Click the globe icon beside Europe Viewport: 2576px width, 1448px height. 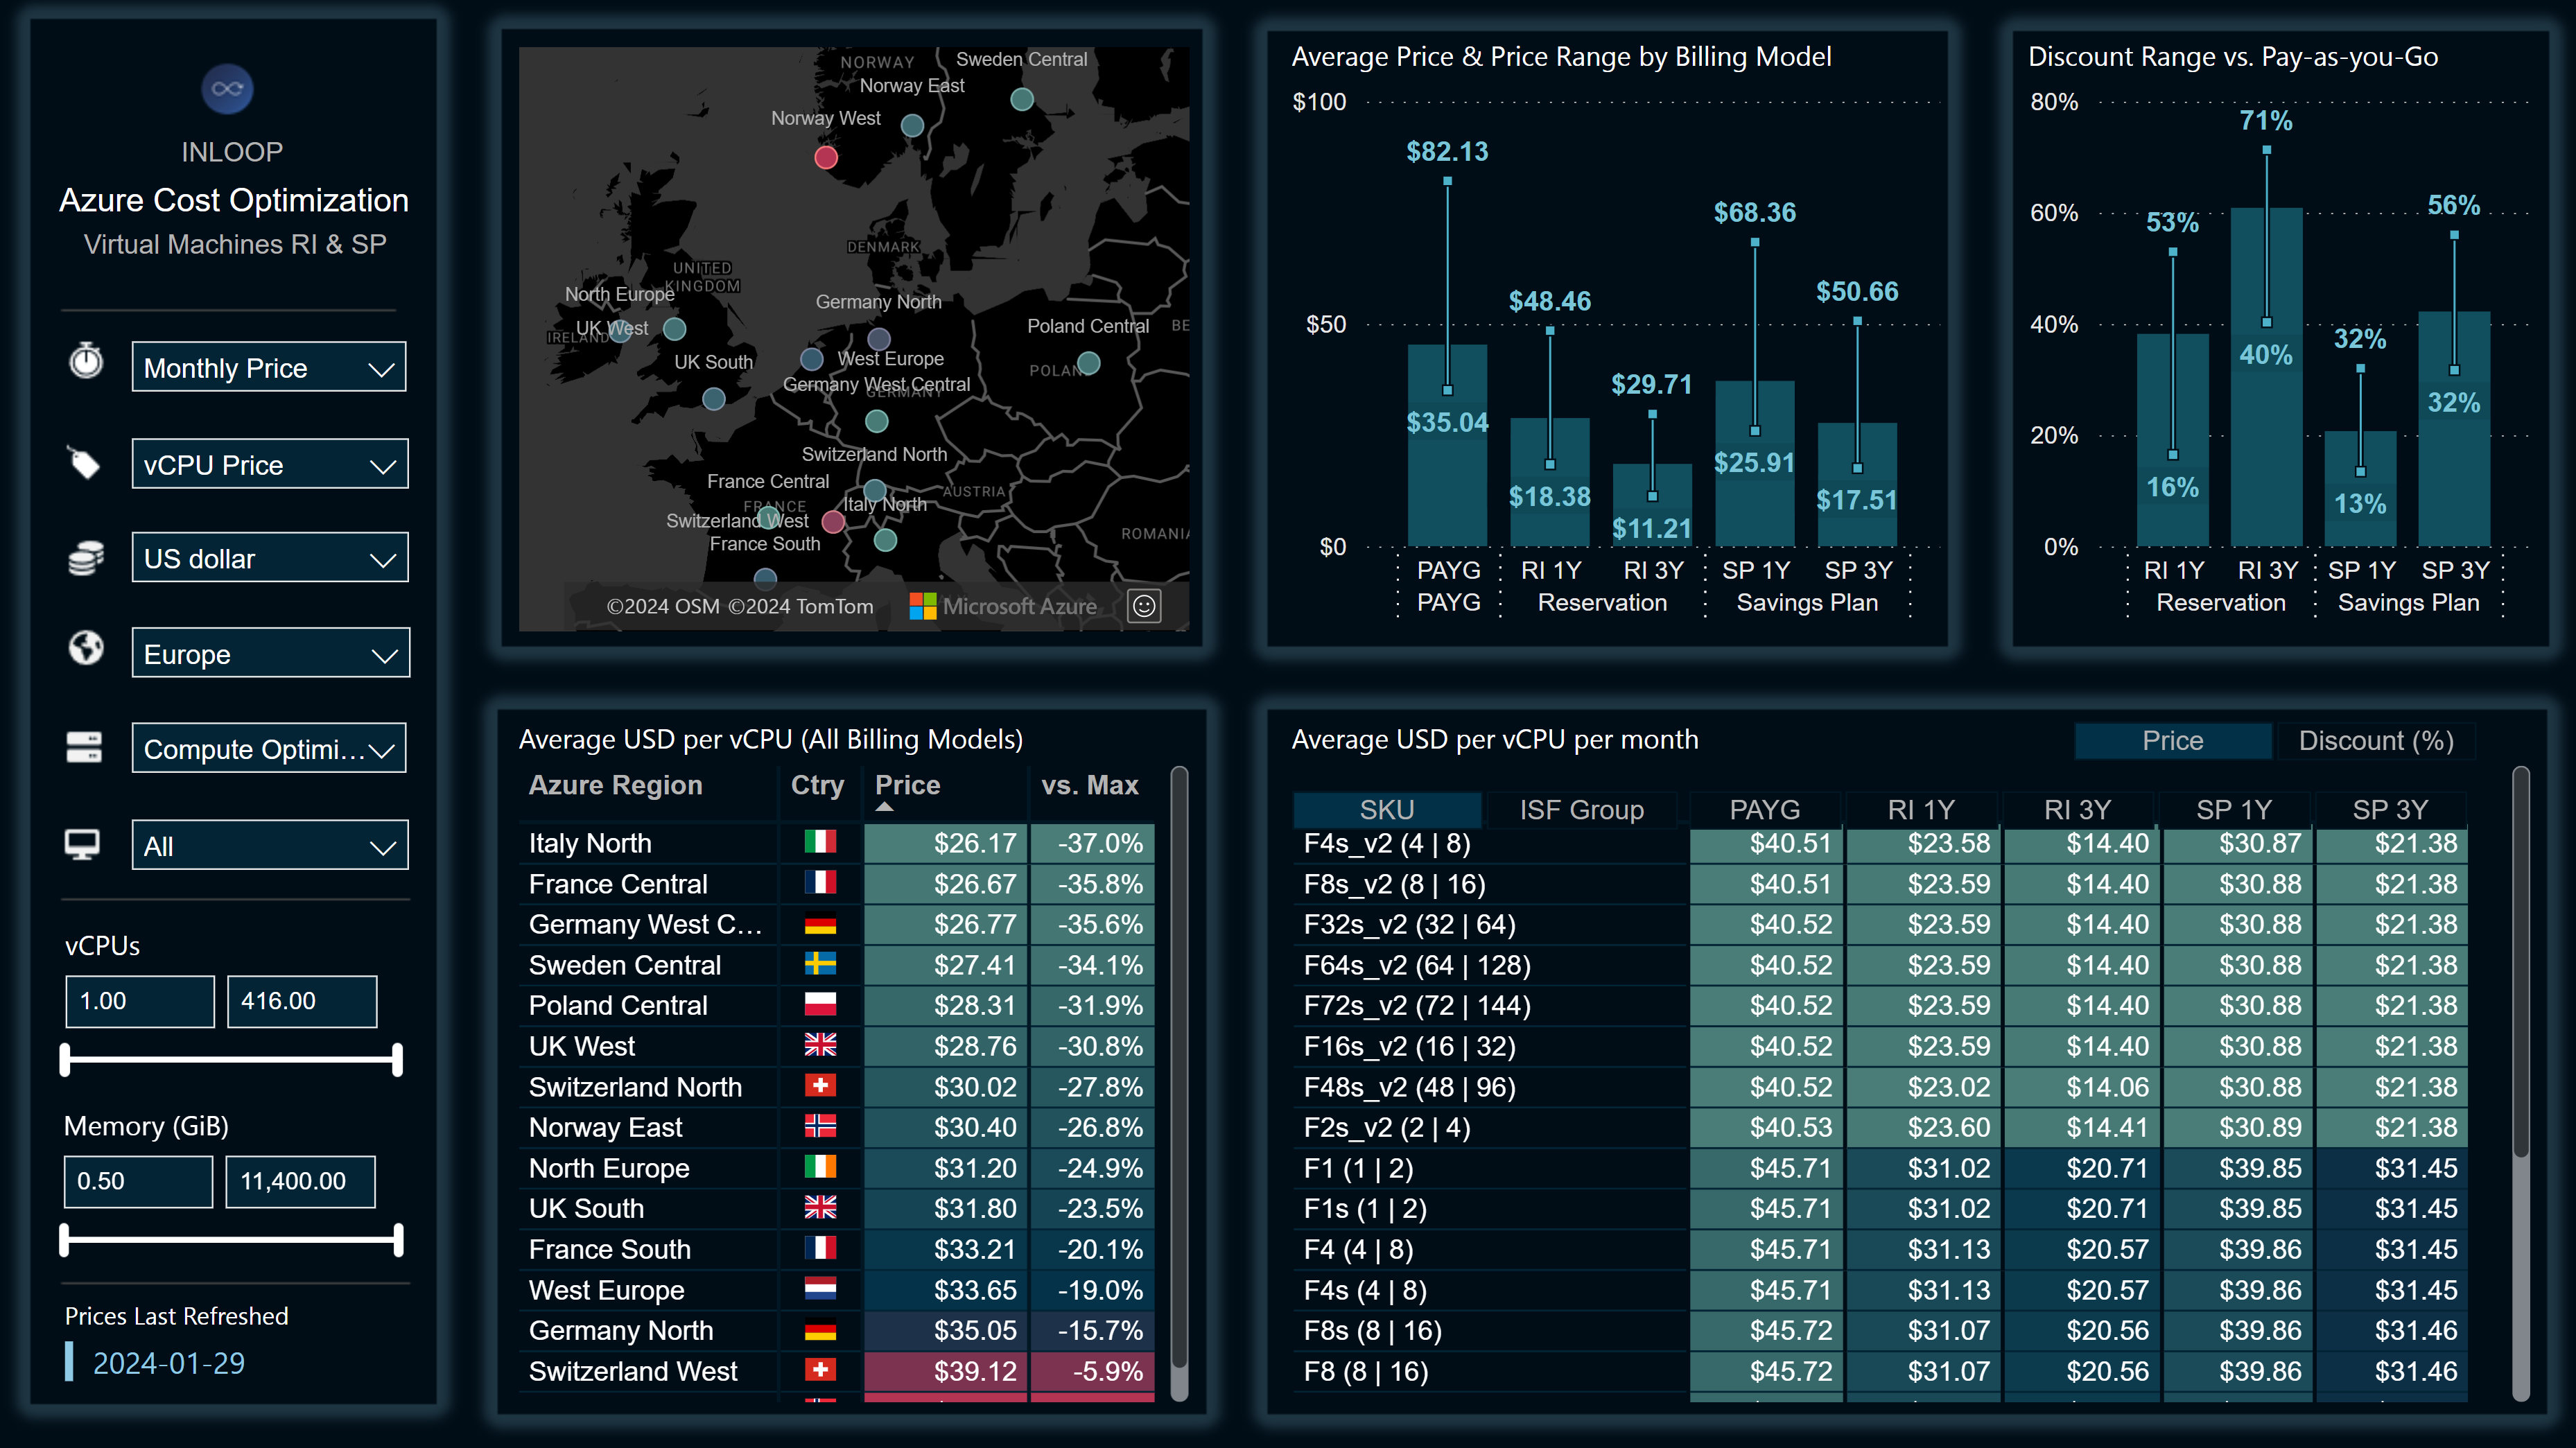tap(86, 647)
